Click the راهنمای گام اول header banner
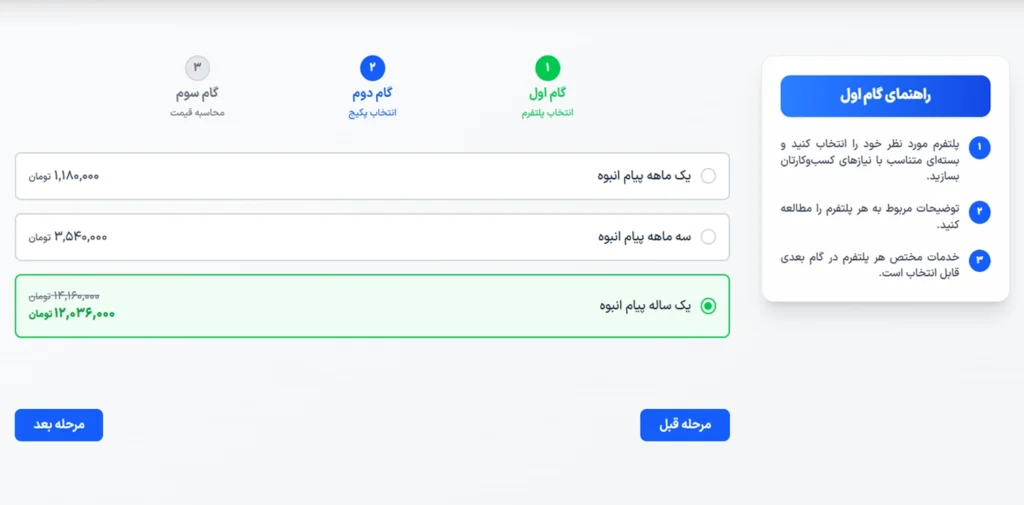 [x=885, y=96]
